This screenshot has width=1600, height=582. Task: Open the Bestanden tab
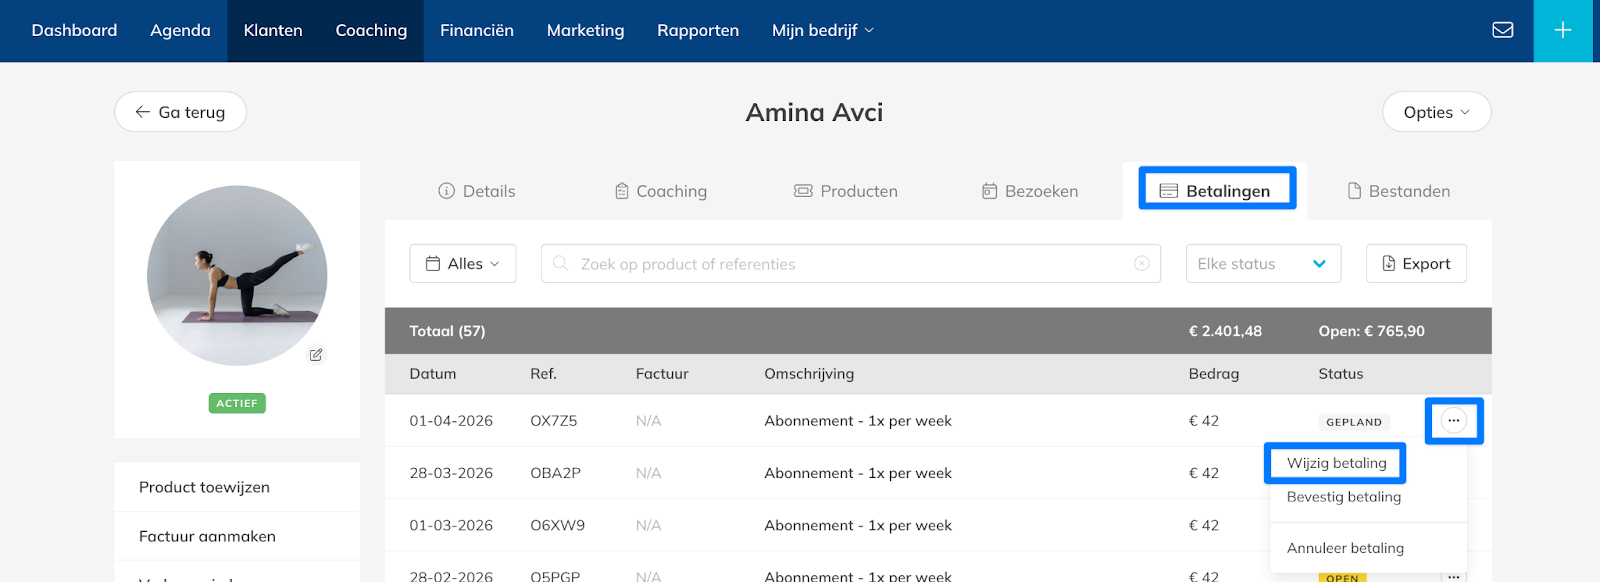coord(1398,191)
